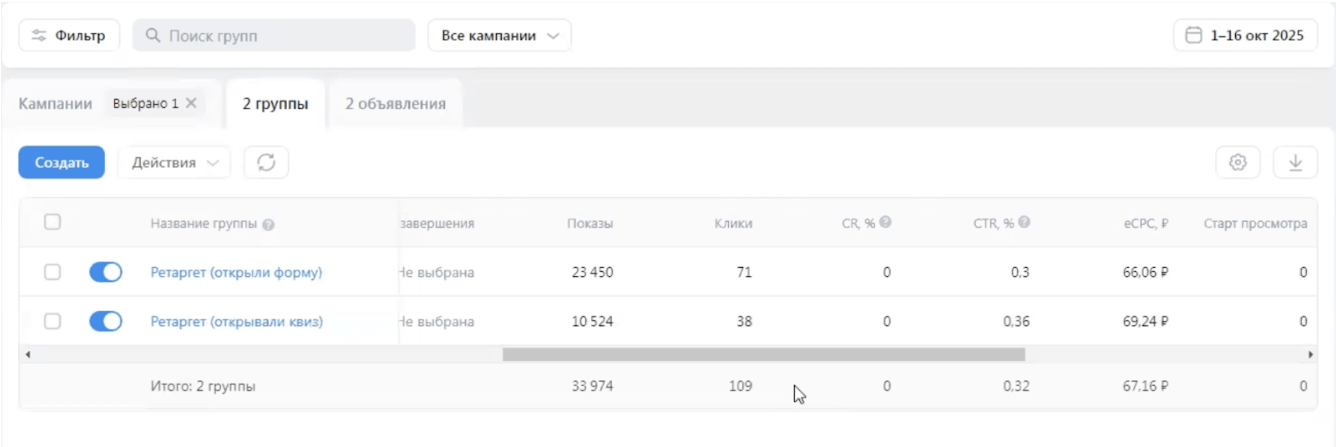Open table settings gear icon
Image resolution: width=1336 pixels, height=447 pixels.
tap(1238, 163)
